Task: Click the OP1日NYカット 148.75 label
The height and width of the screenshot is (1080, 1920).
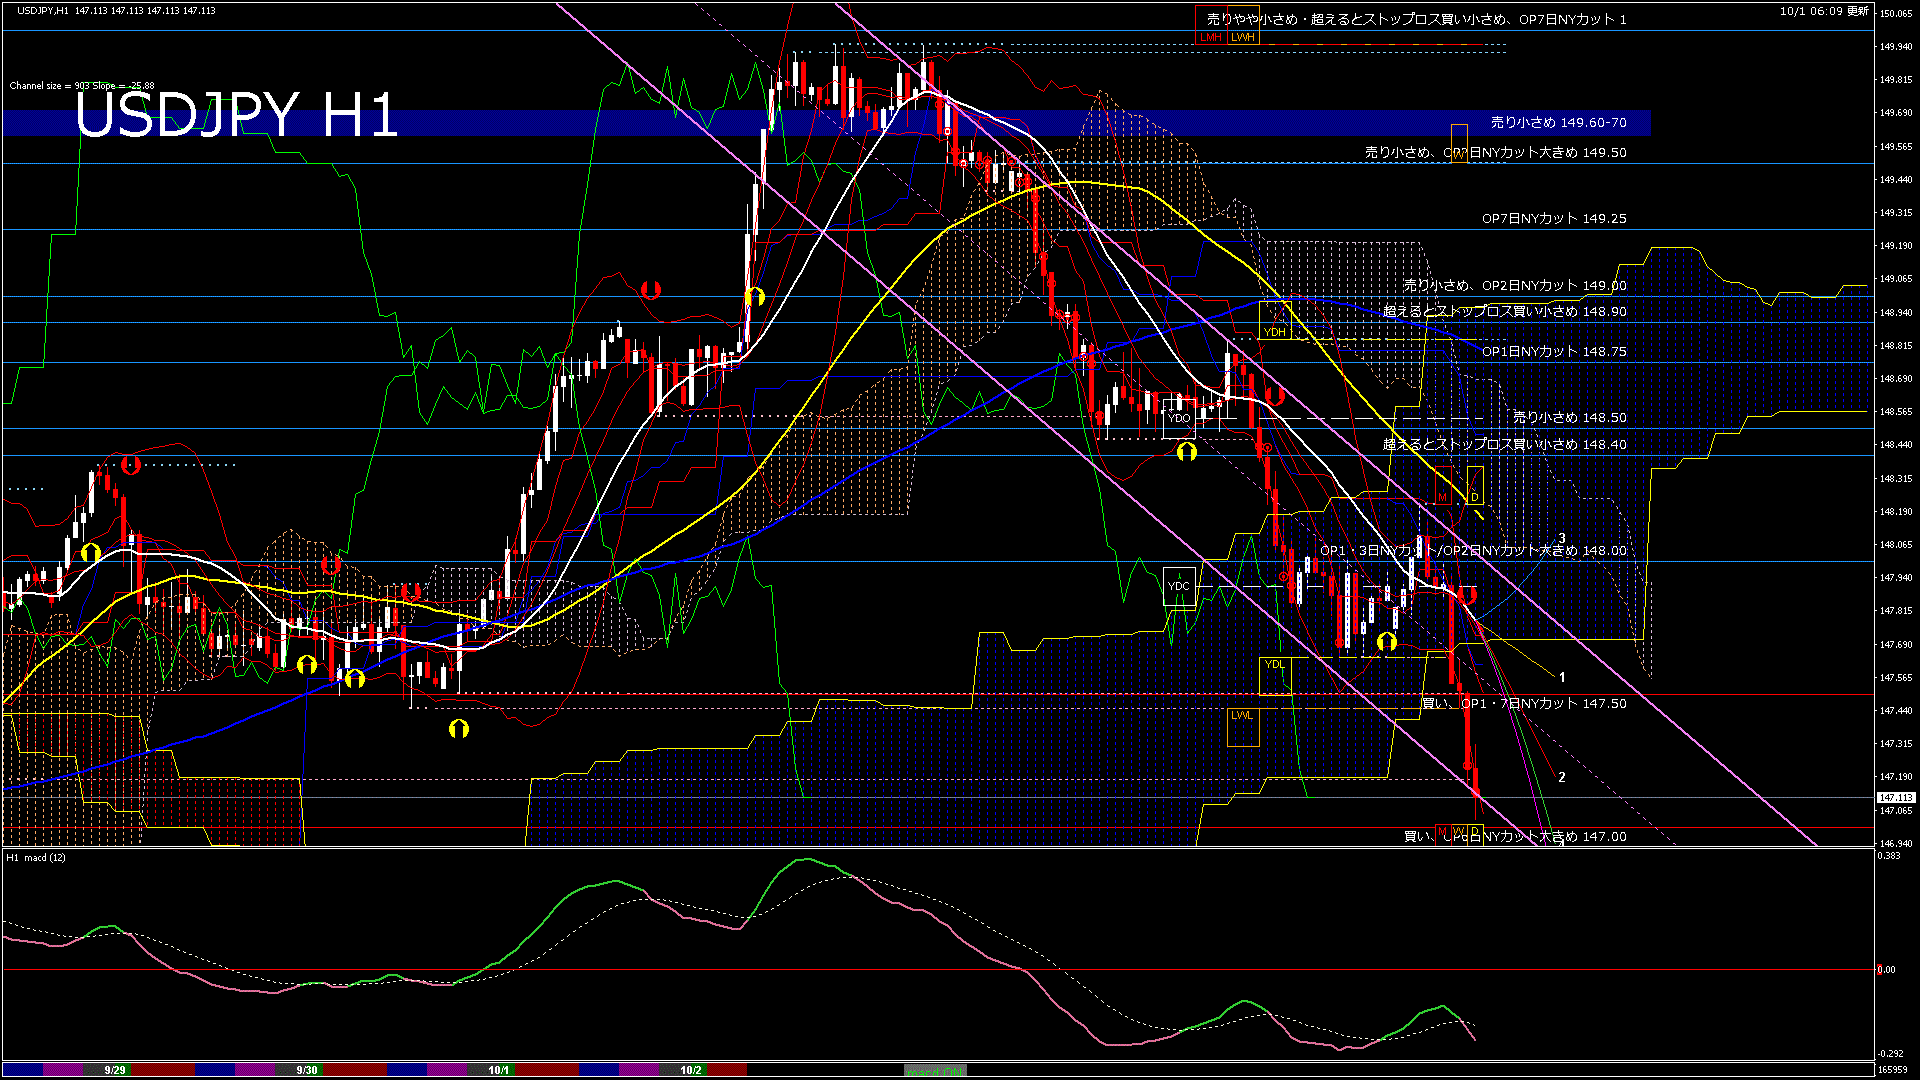Action: coord(1554,351)
